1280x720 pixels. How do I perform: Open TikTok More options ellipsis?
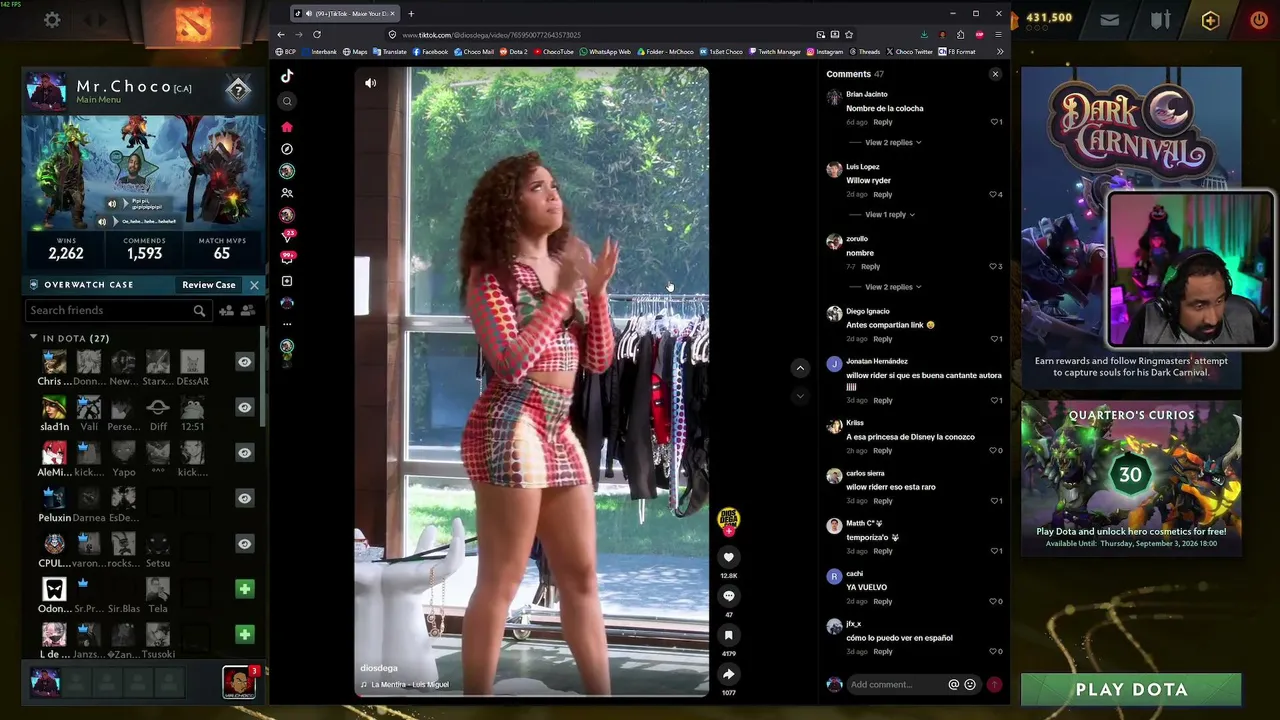287,324
